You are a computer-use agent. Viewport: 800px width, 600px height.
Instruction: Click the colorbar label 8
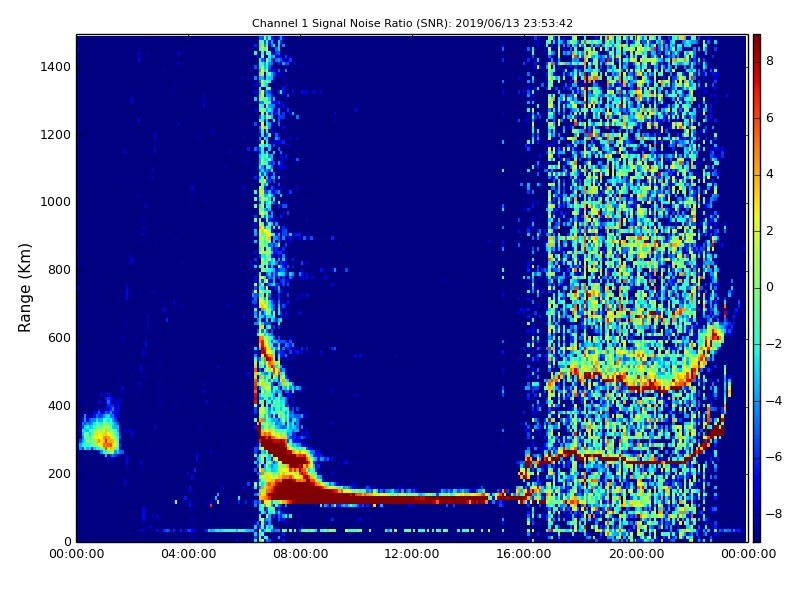pyautogui.click(x=770, y=61)
